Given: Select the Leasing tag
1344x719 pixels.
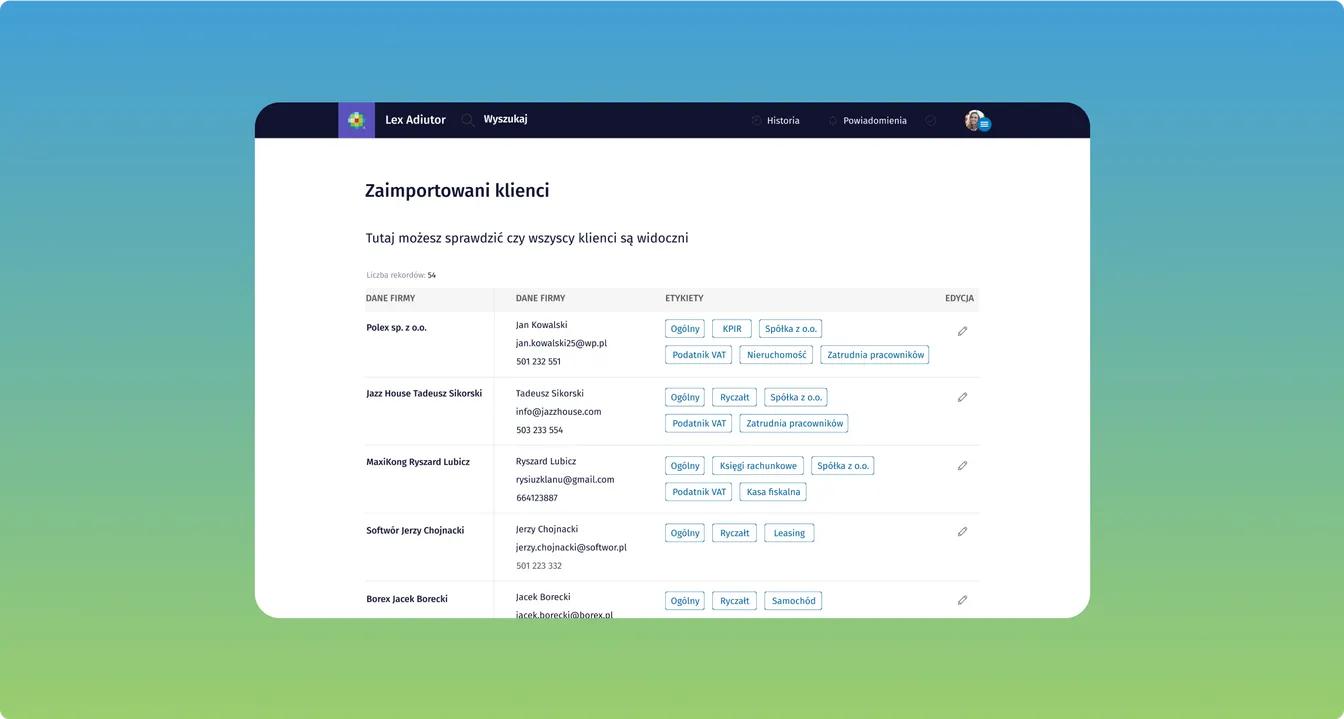Looking at the screenshot, I should pyautogui.click(x=789, y=533).
